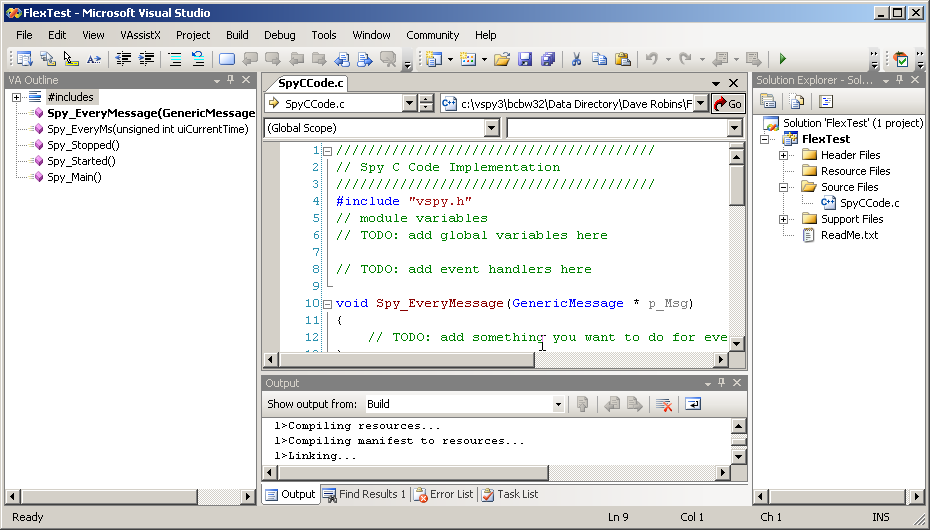Select Spy_Stopped() in the VA Outline
Viewport: 930px width, 530px height.
83,145
